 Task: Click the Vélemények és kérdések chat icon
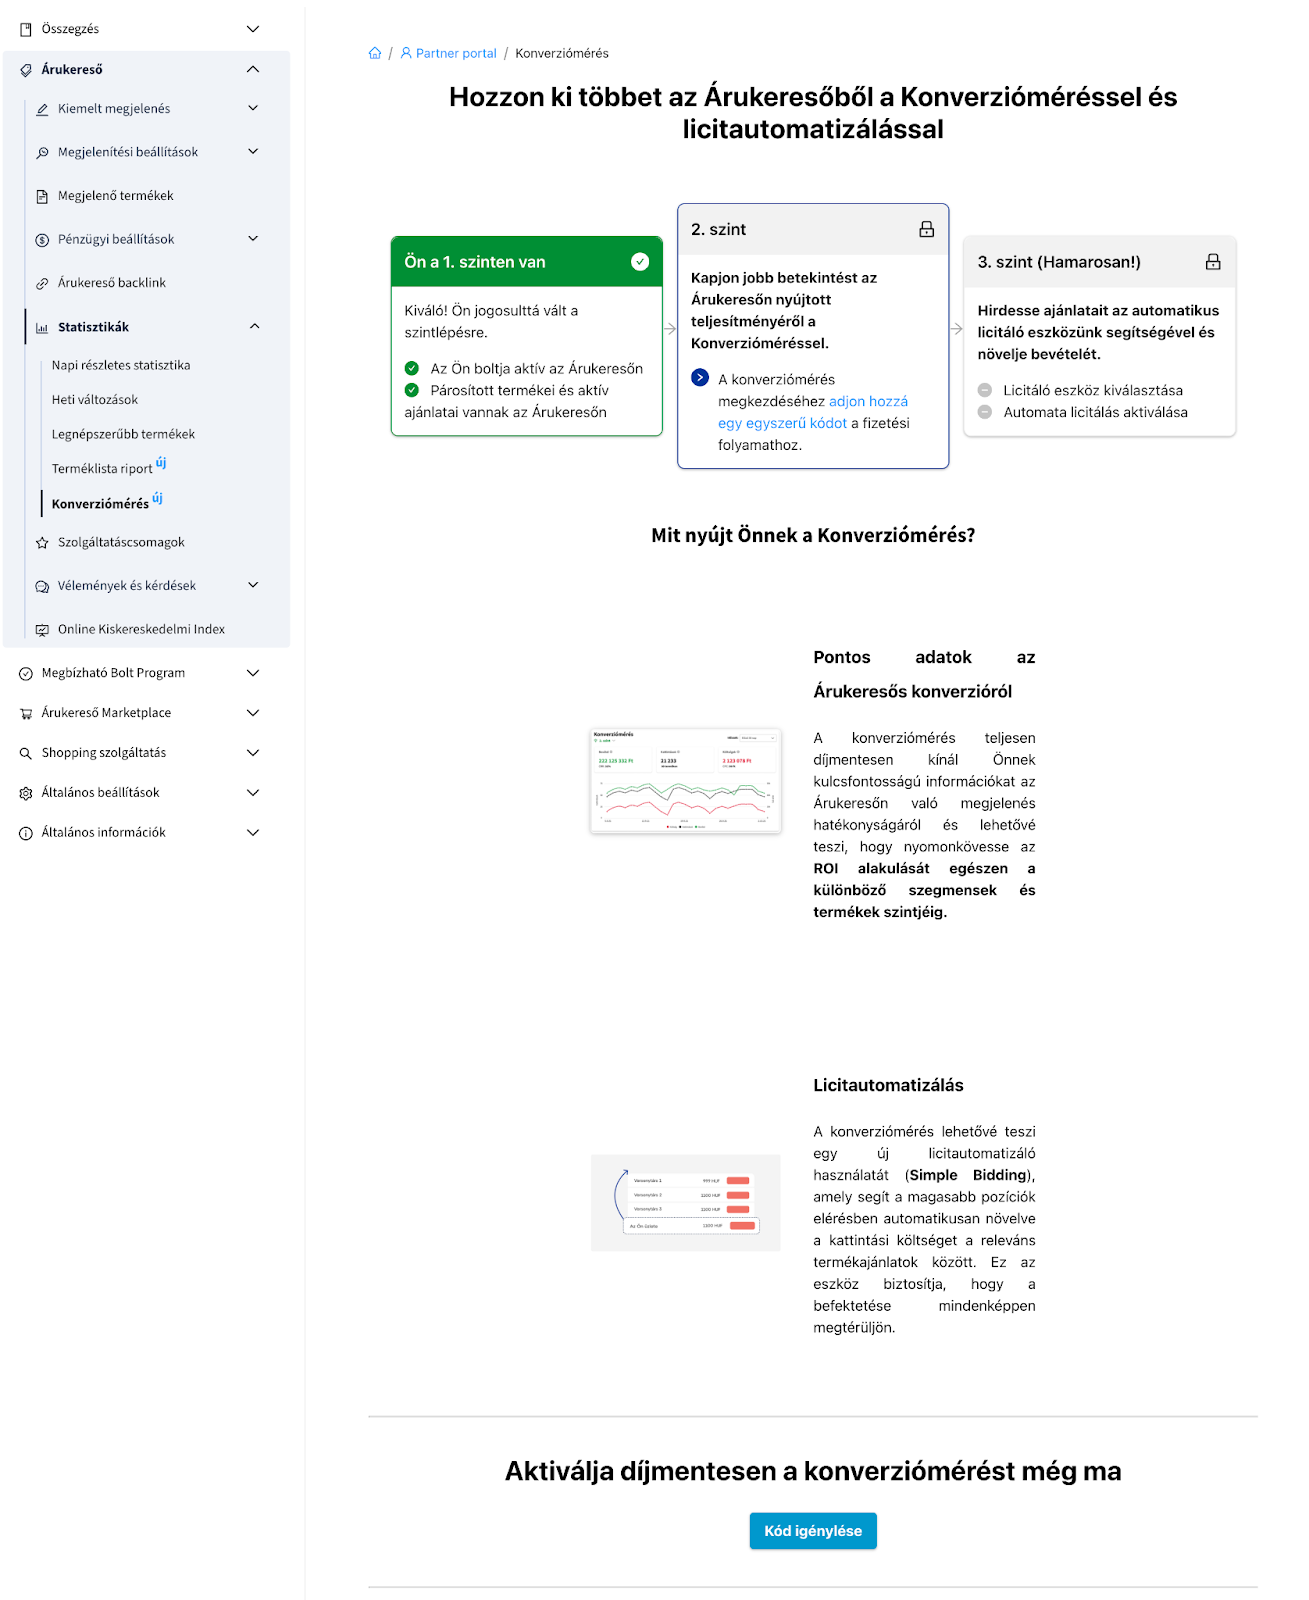(x=42, y=586)
